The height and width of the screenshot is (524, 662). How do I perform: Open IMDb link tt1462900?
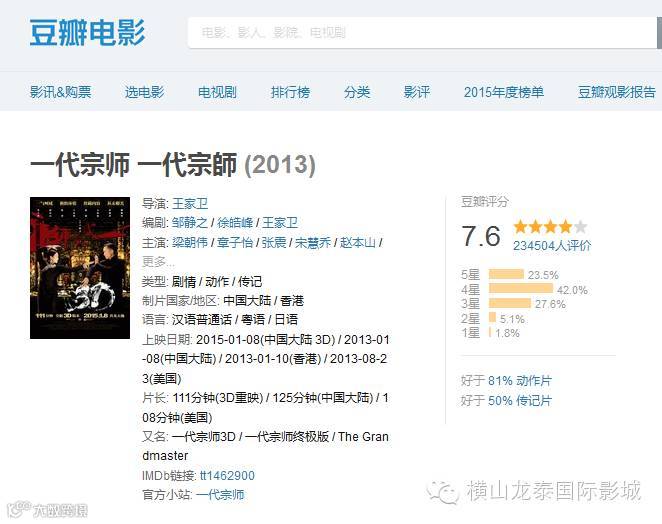(x=227, y=475)
